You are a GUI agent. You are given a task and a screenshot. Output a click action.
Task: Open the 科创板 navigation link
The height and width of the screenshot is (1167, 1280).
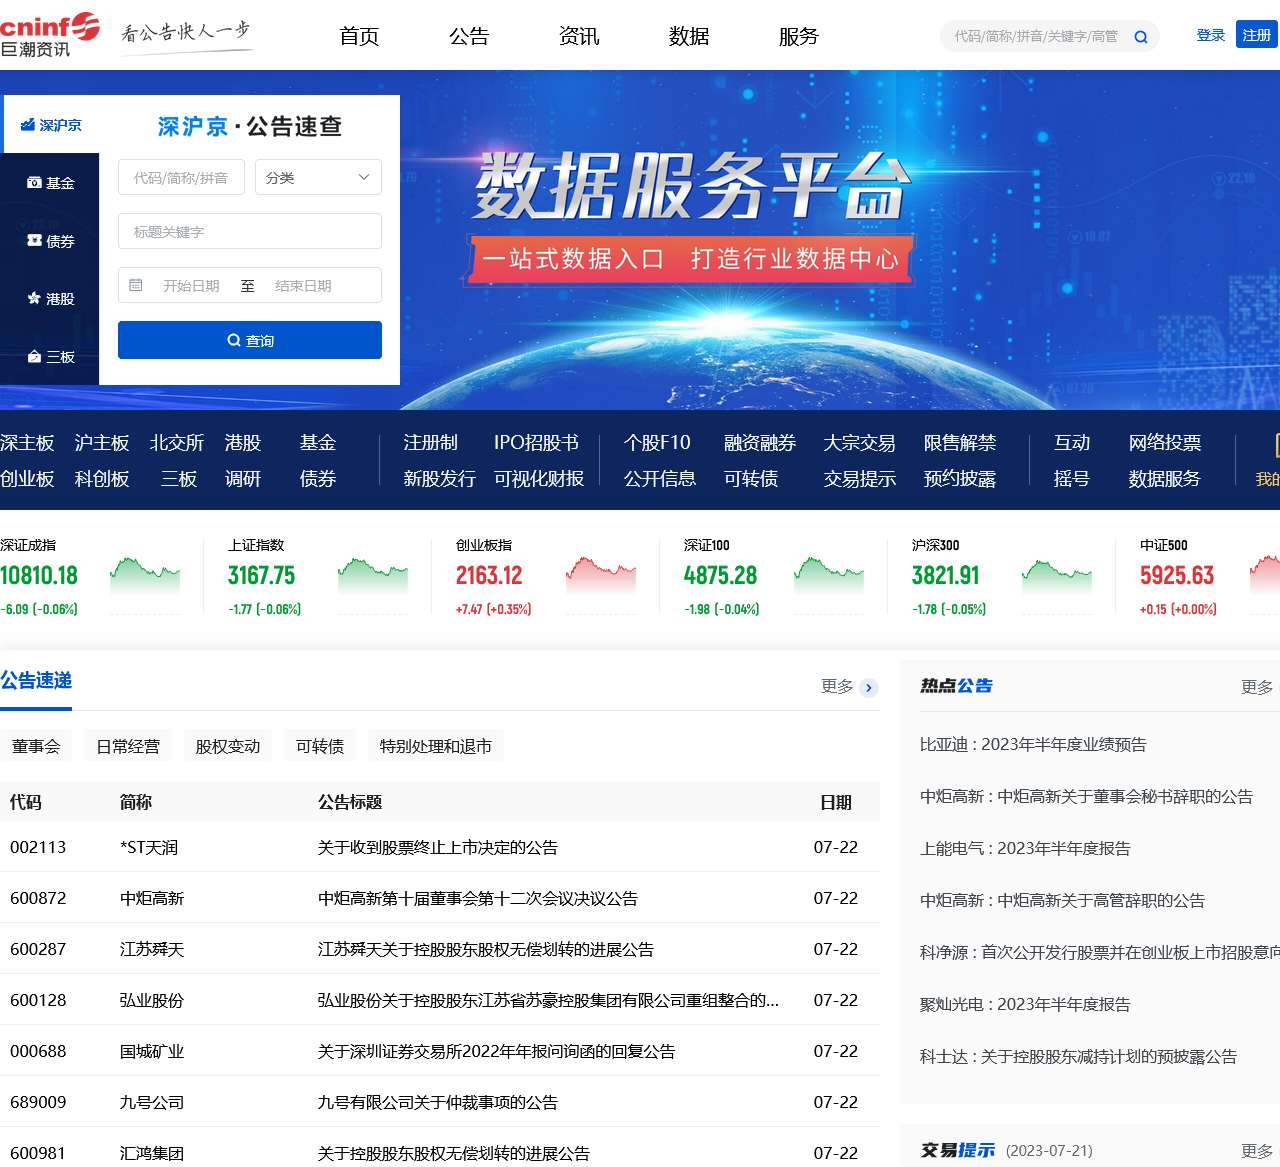click(x=102, y=479)
